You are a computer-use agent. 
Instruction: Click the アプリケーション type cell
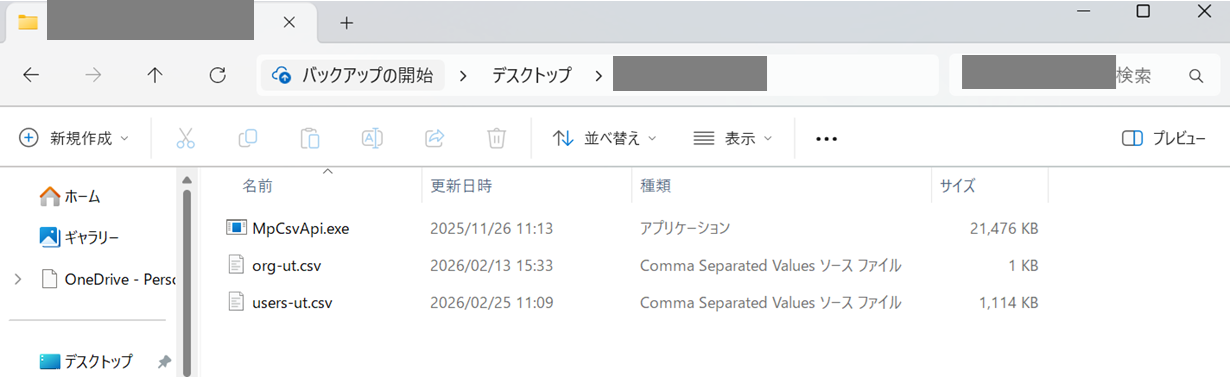(685, 228)
